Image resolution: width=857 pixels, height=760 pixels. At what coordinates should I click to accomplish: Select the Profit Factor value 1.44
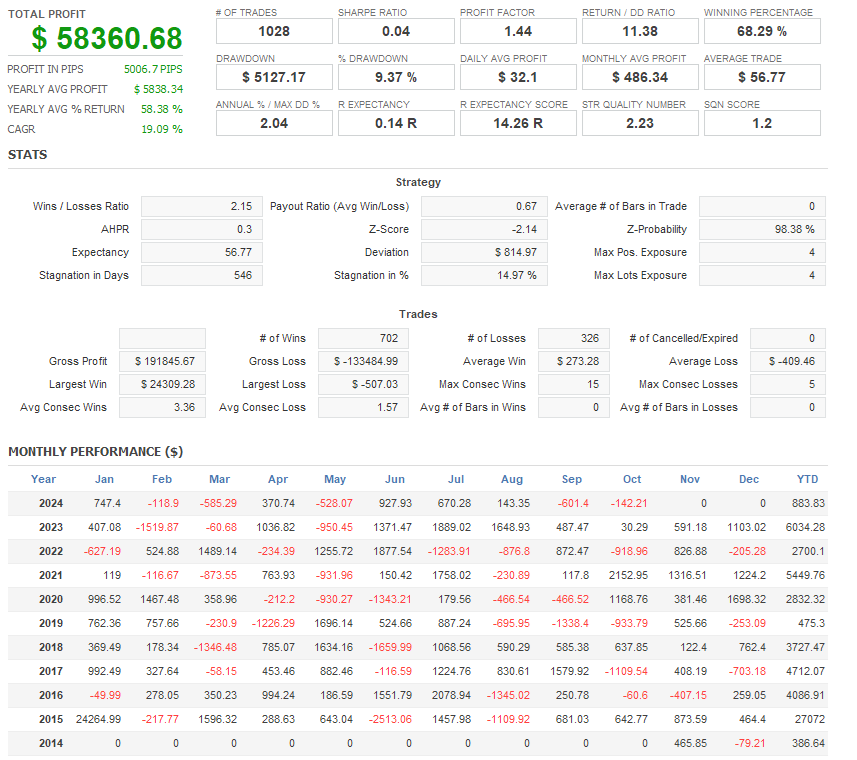pos(518,31)
